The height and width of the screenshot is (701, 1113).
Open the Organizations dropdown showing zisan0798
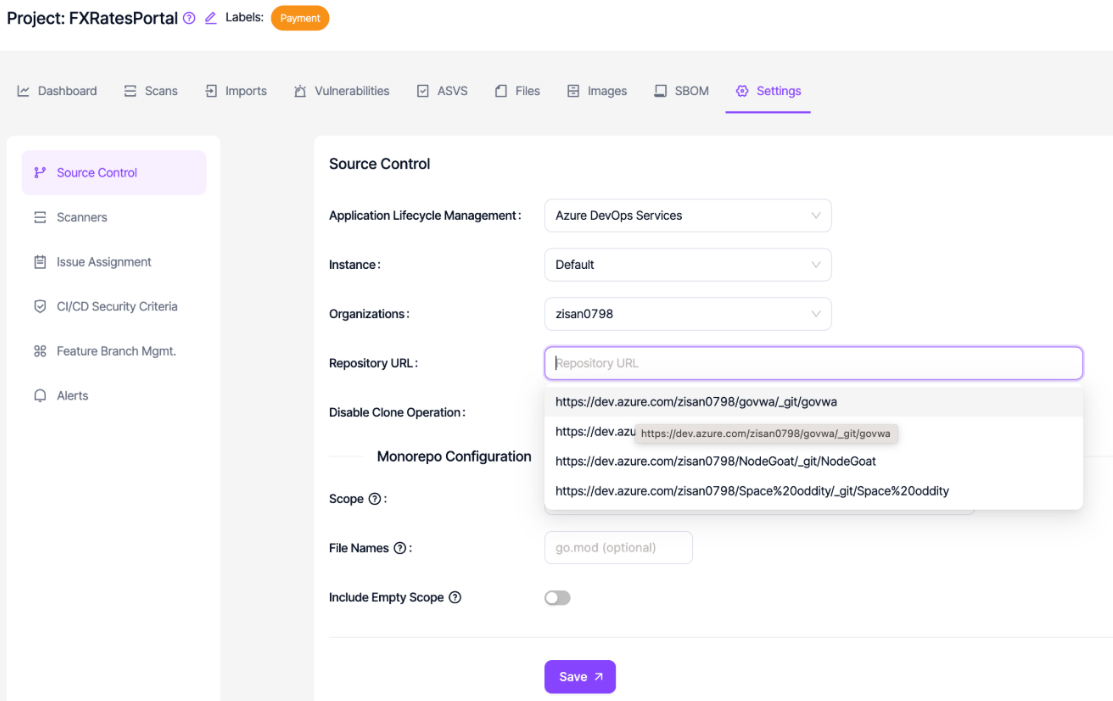687,313
